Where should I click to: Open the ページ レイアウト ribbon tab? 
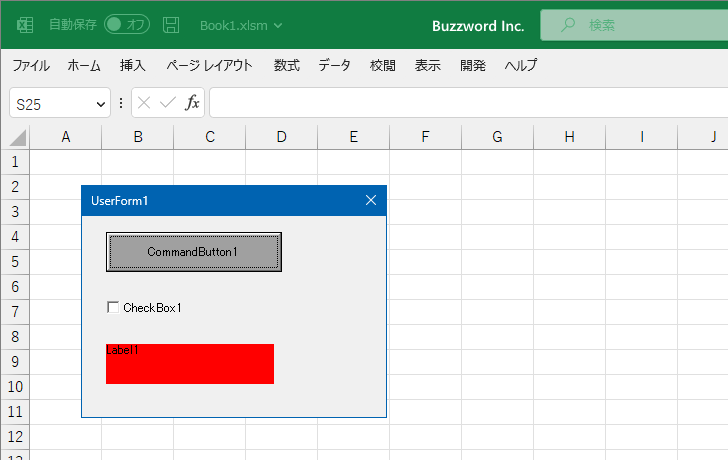[x=209, y=65]
